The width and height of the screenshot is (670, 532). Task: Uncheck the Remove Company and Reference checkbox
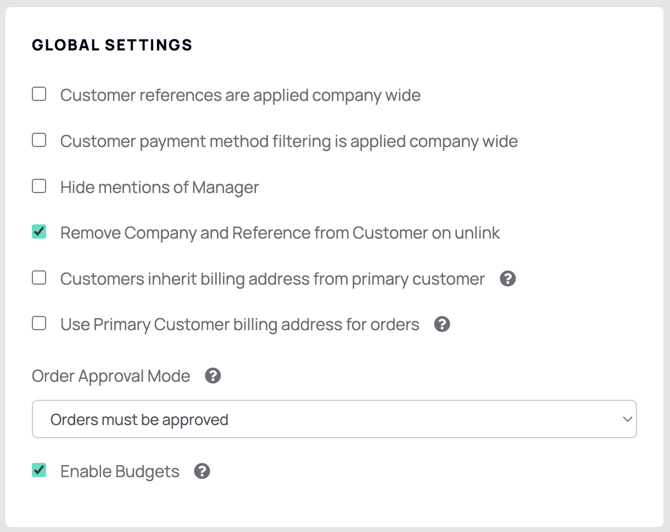point(39,232)
